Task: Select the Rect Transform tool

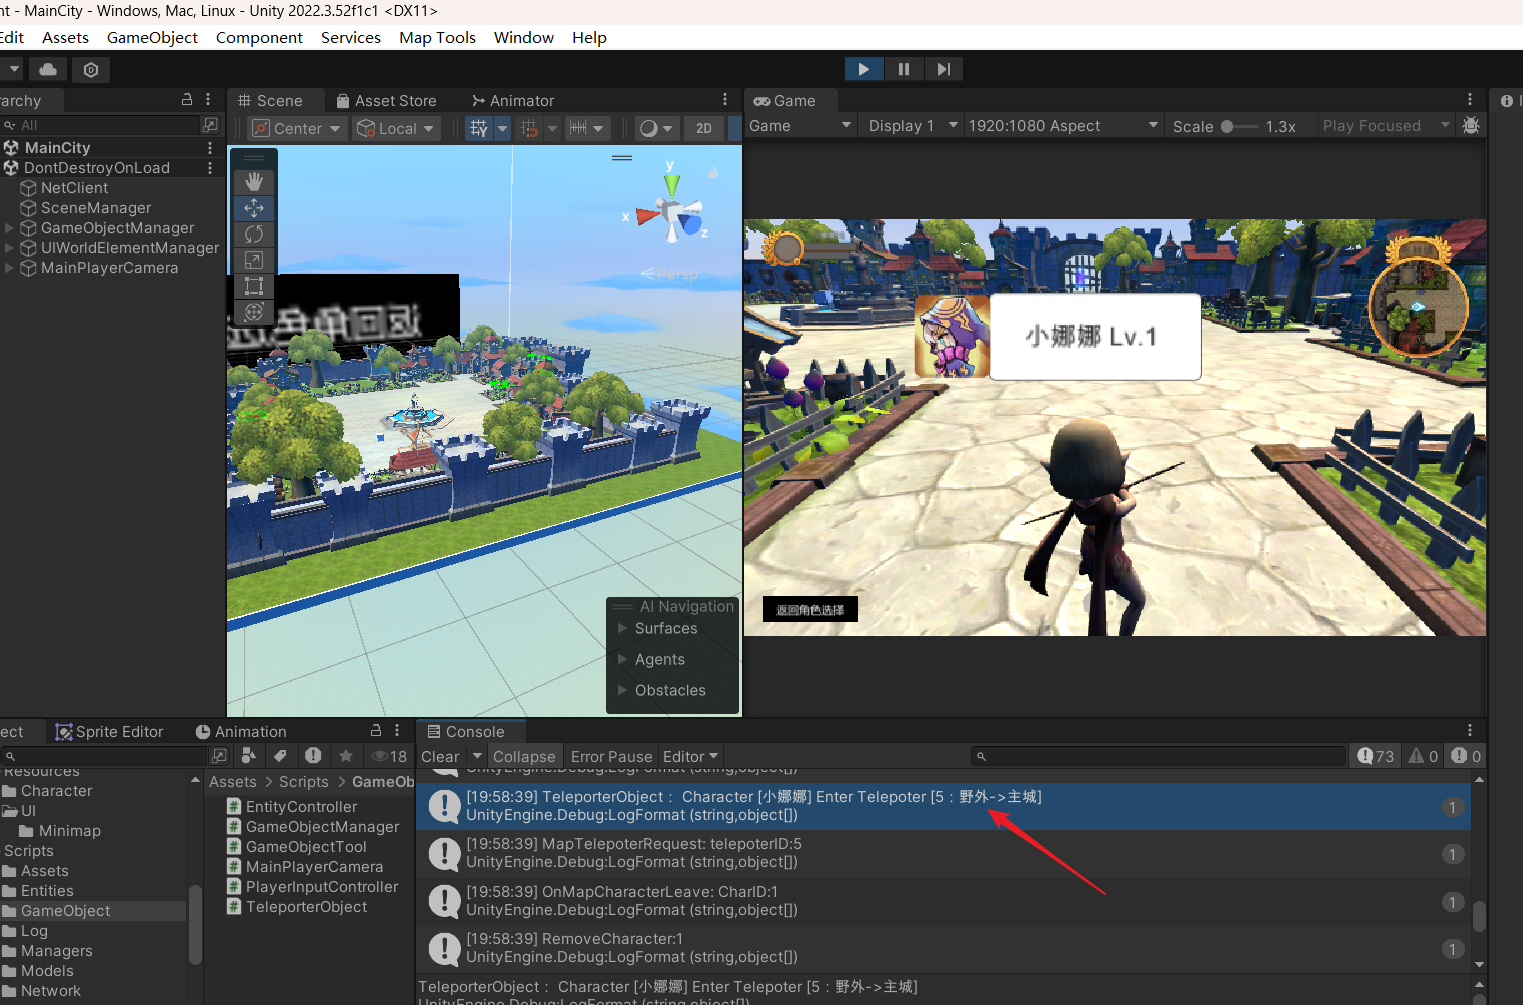Action: [254, 286]
